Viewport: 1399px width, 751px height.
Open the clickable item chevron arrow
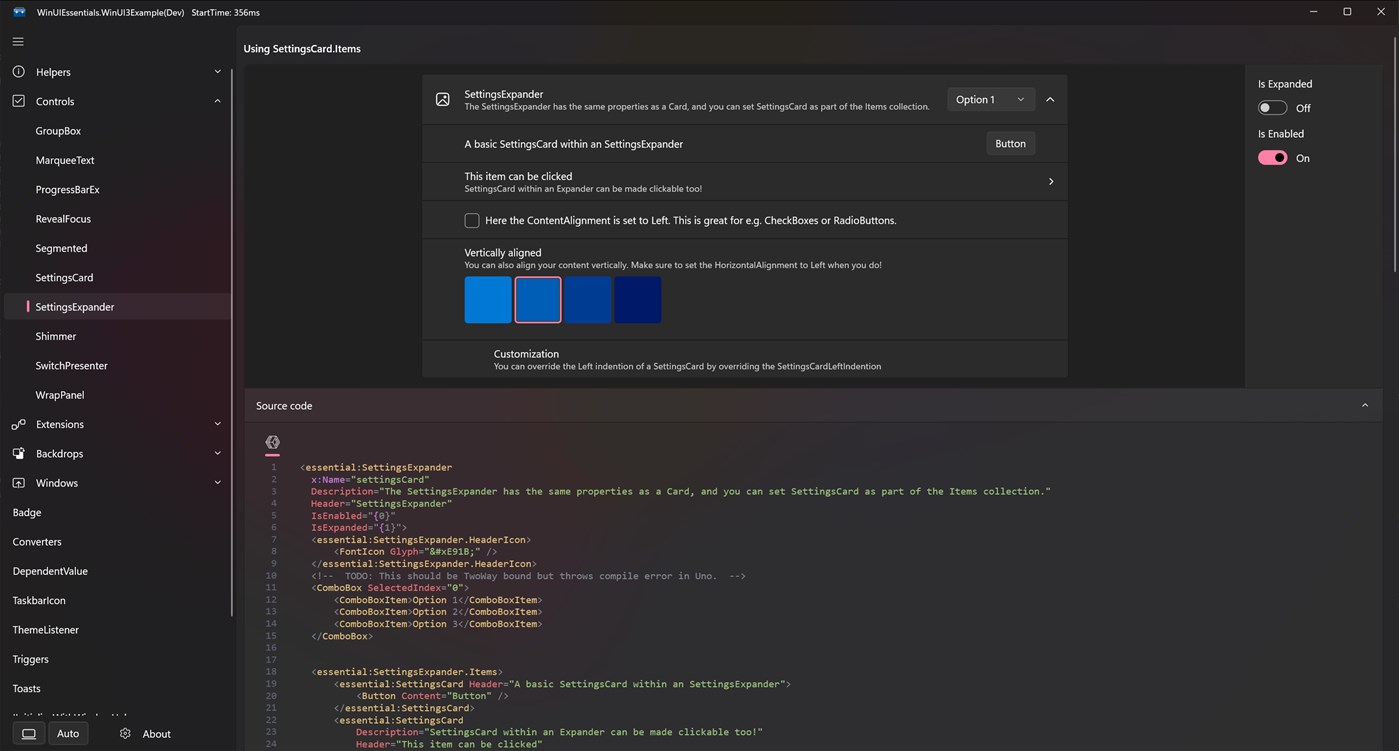tap(1050, 182)
